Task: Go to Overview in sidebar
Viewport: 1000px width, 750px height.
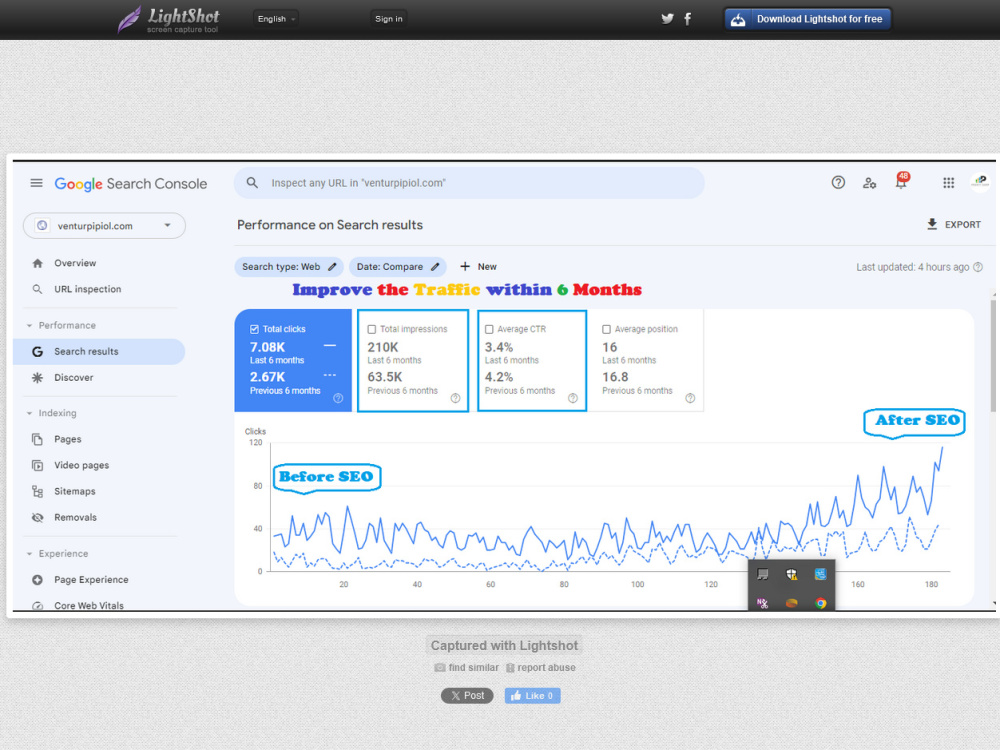Action: click(x=75, y=263)
